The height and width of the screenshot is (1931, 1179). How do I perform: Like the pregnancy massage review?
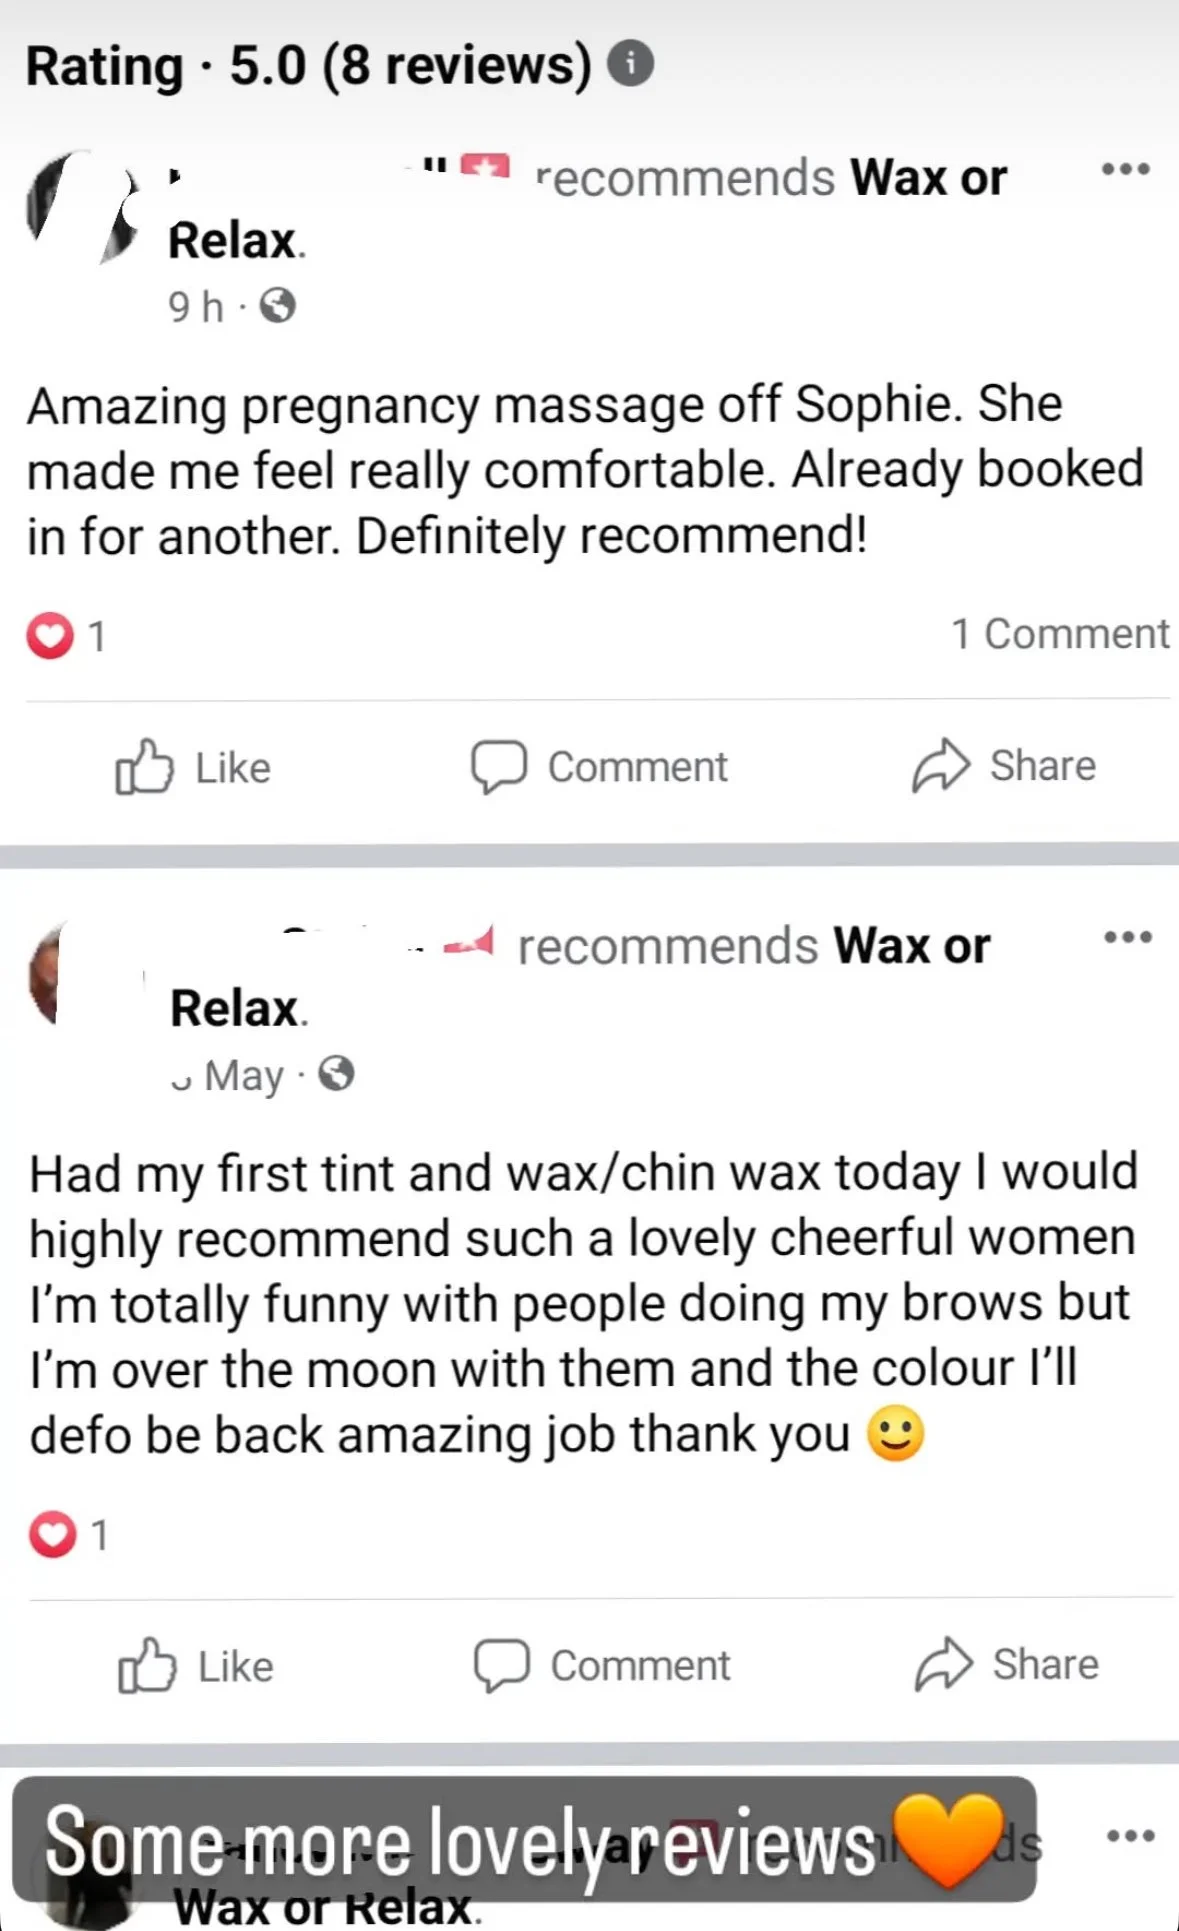point(193,767)
